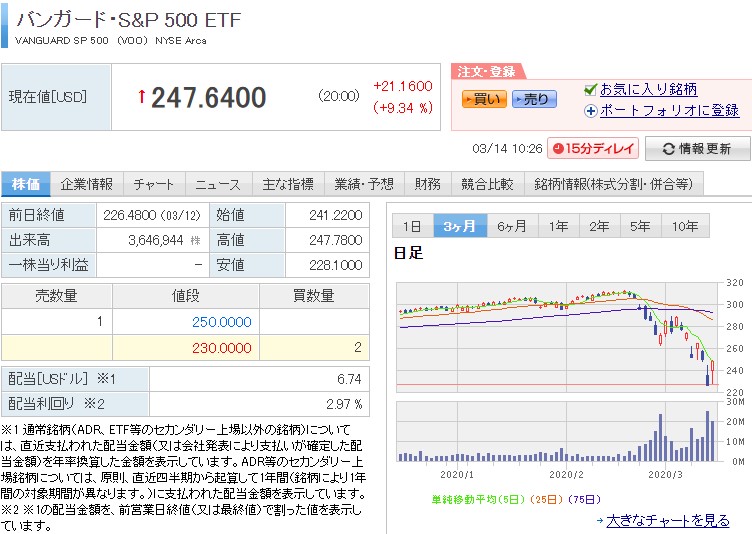The image size is (752, 534).
Task: Open the ニュース tab
Action: 218,184
